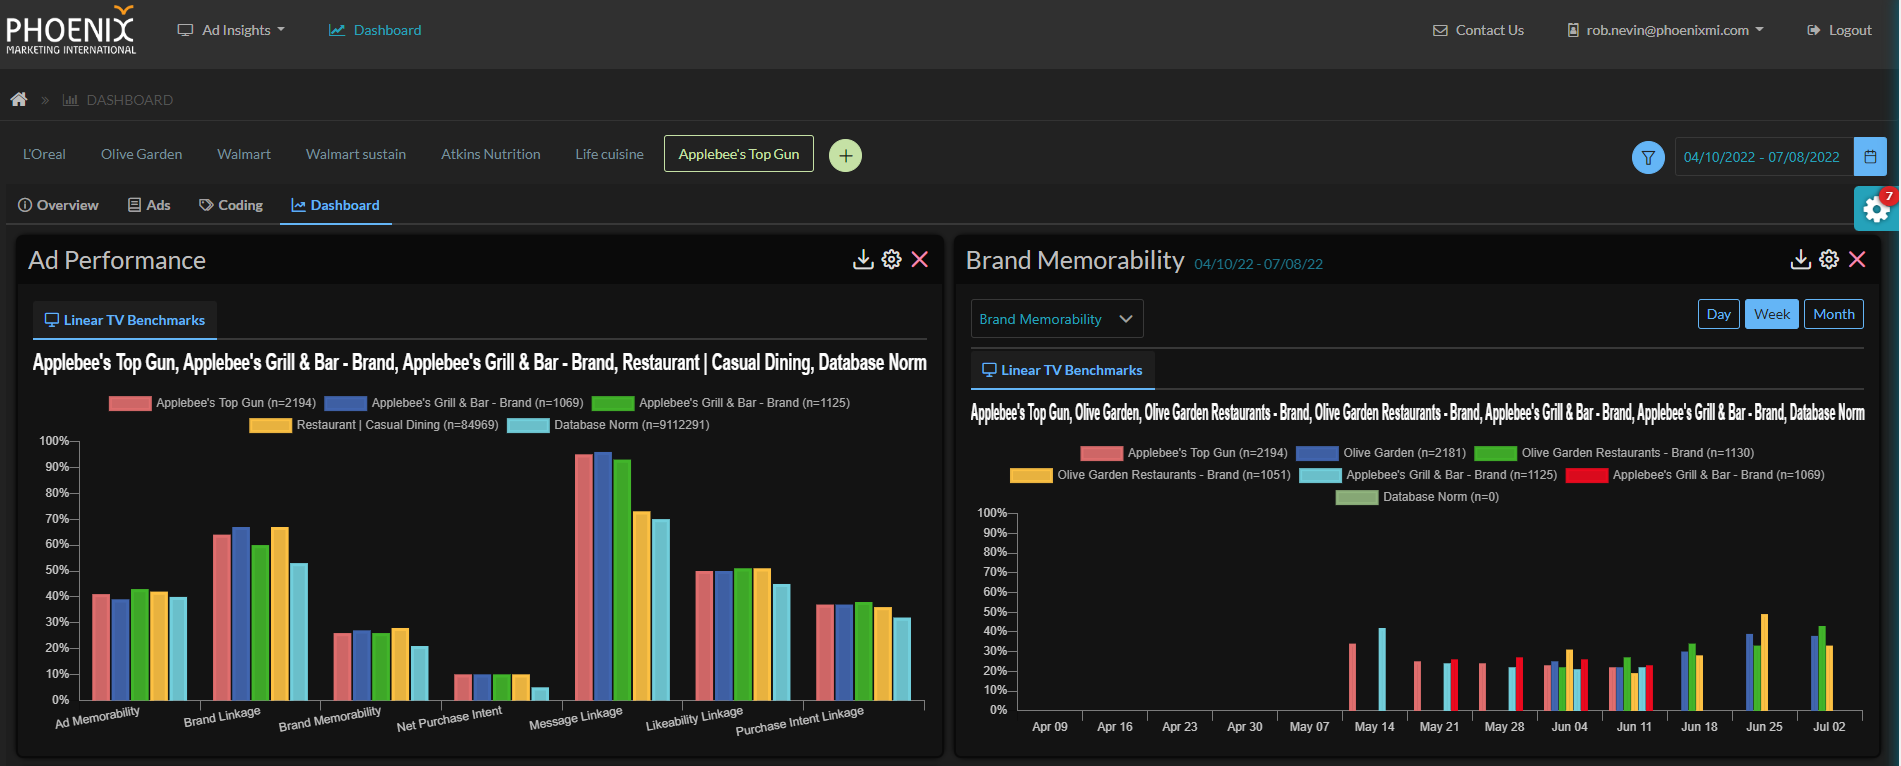Image resolution: width=1901 pixels, height=766 pixels.
Task: Click the Contact Us link
Action: [x=1478, y=30]
